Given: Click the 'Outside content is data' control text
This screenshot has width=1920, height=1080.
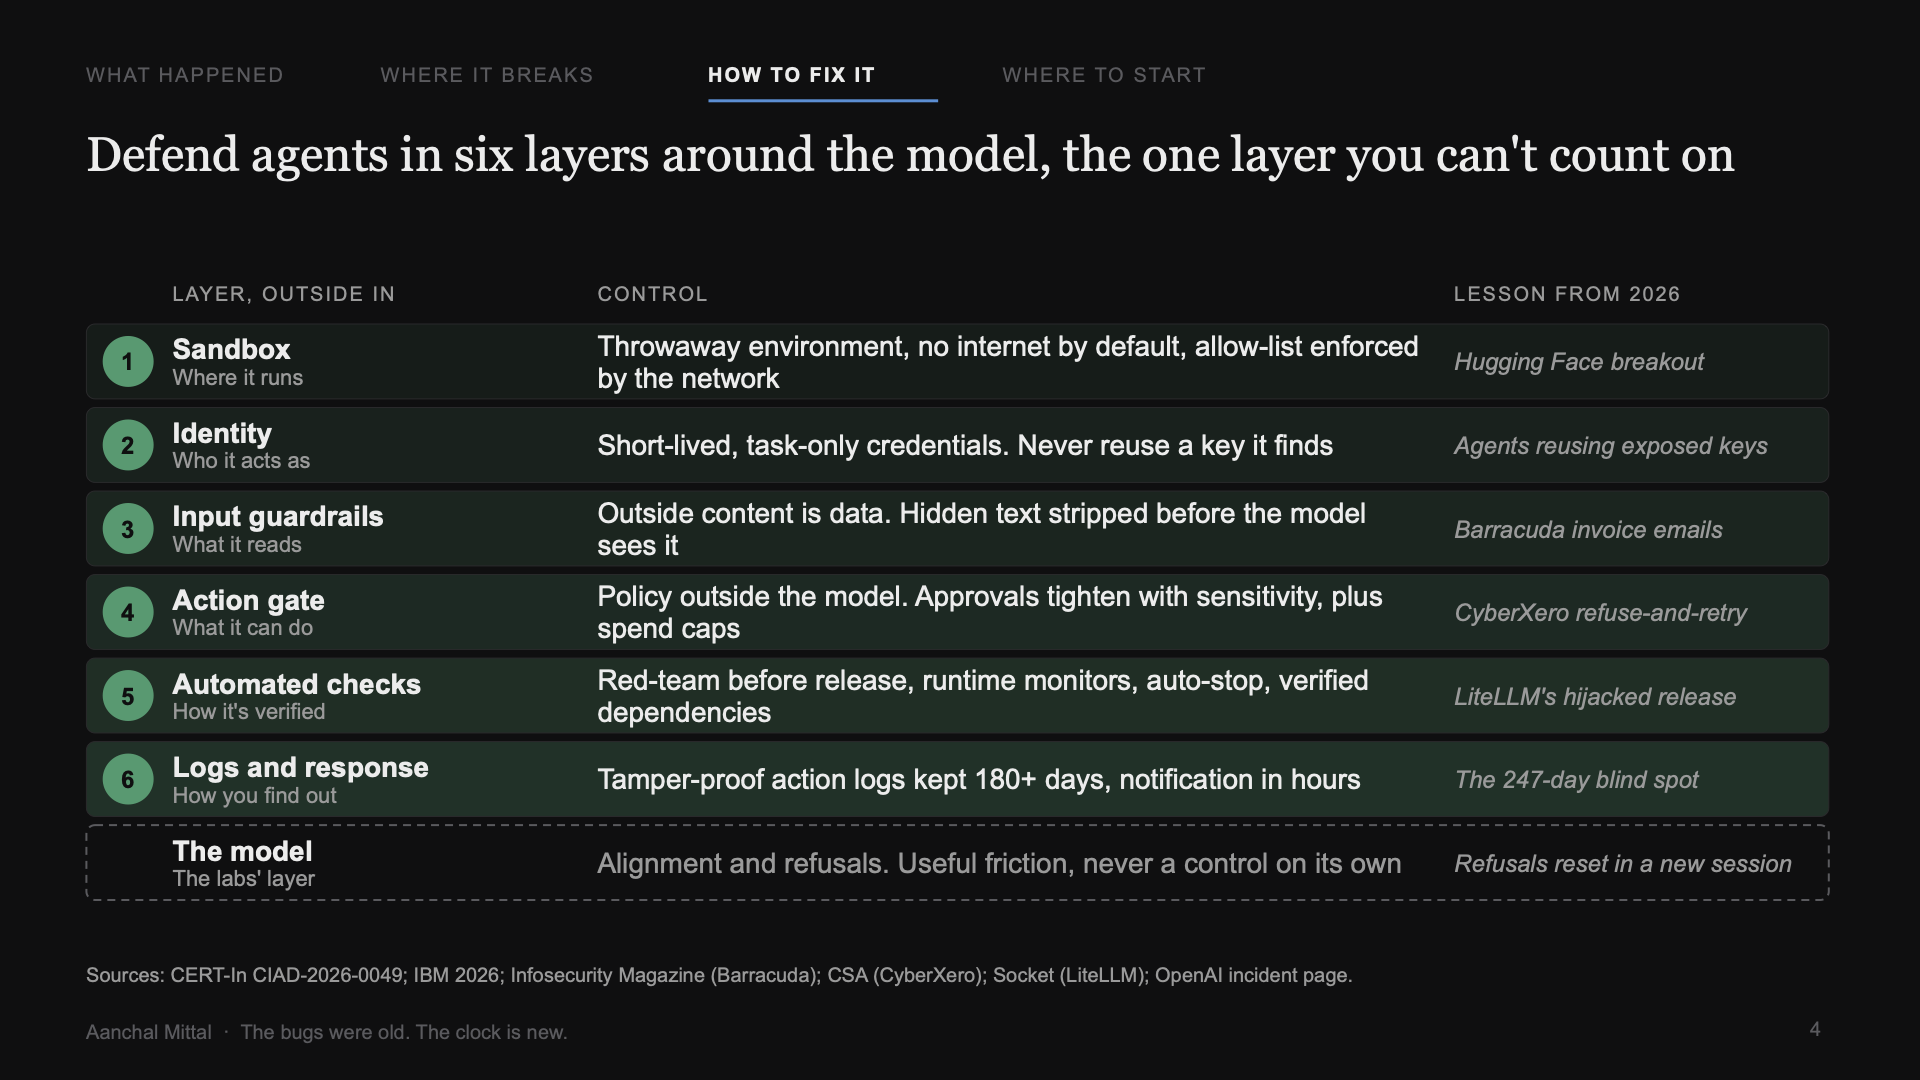Looking at the screenshot, I should point(981,529).
